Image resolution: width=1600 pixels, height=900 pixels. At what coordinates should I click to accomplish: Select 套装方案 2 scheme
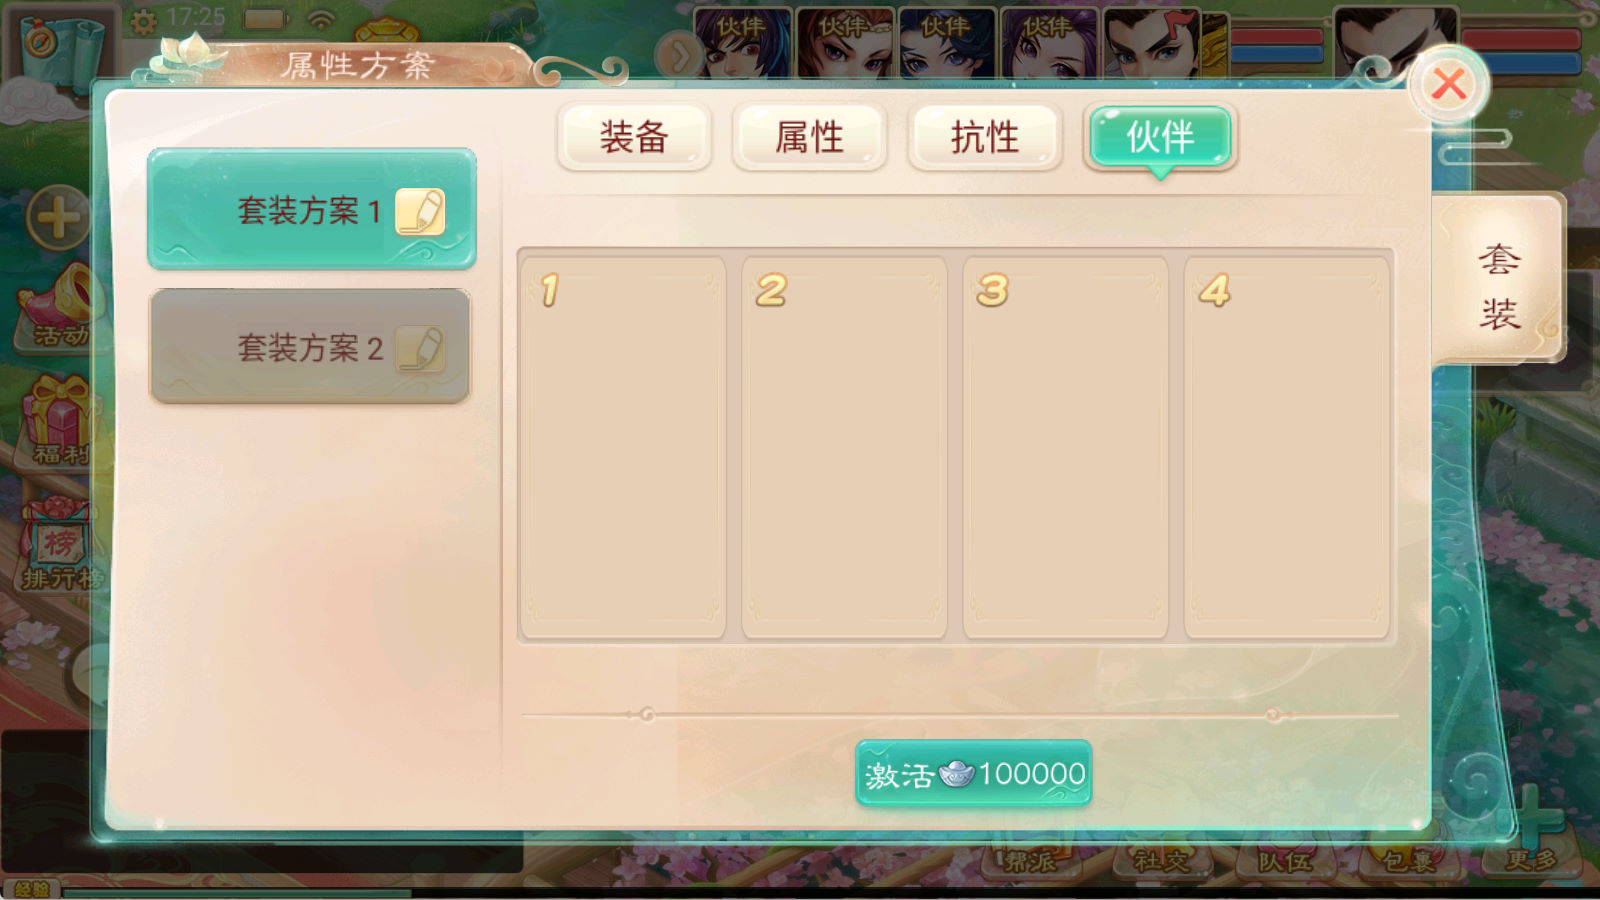pos(310,347)
